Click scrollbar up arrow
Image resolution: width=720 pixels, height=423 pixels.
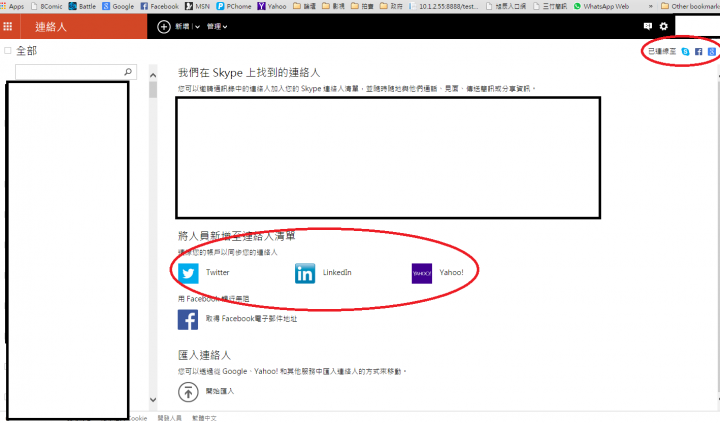tap(153, 75)
